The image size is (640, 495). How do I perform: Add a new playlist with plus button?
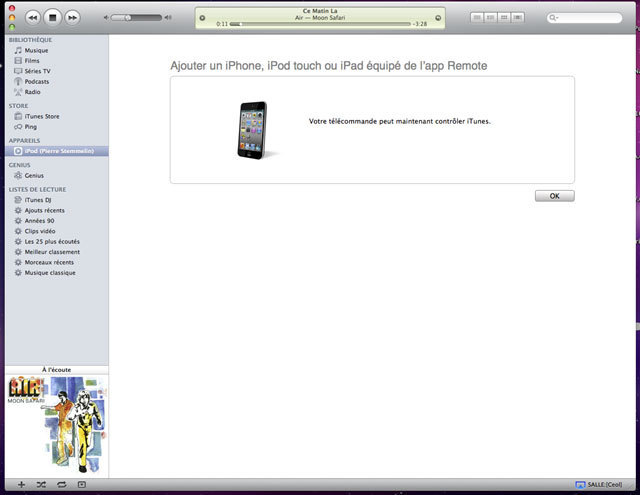21,484
